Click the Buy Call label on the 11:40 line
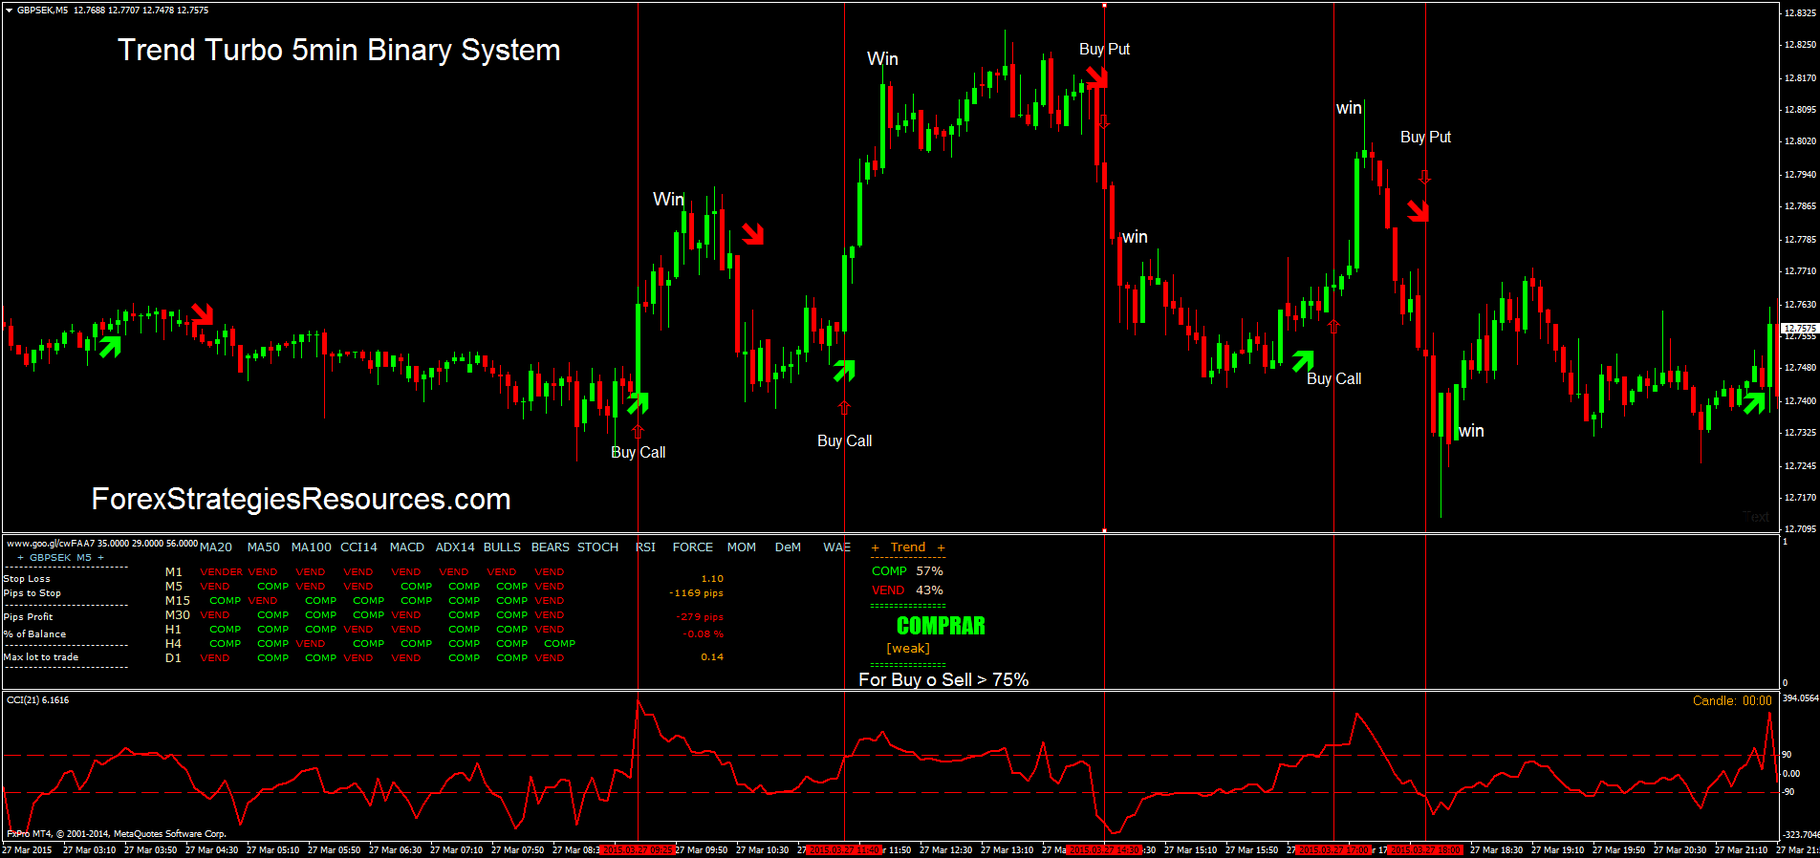The height and width of the screenshot is (858, 1820). (x=844, y=441)
